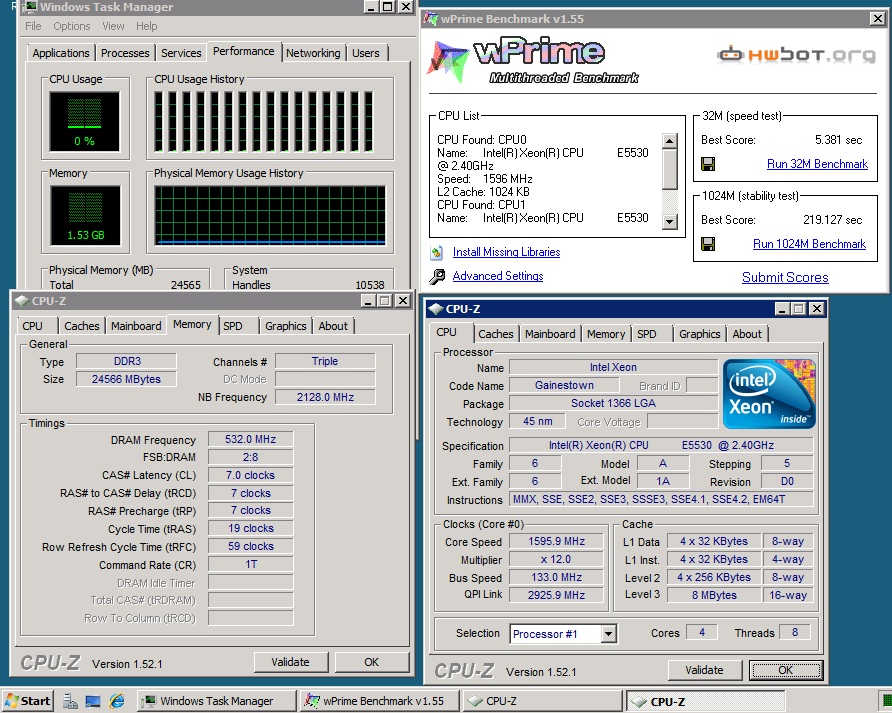Click the floppy save icon for 32M score

coord(708,164)
